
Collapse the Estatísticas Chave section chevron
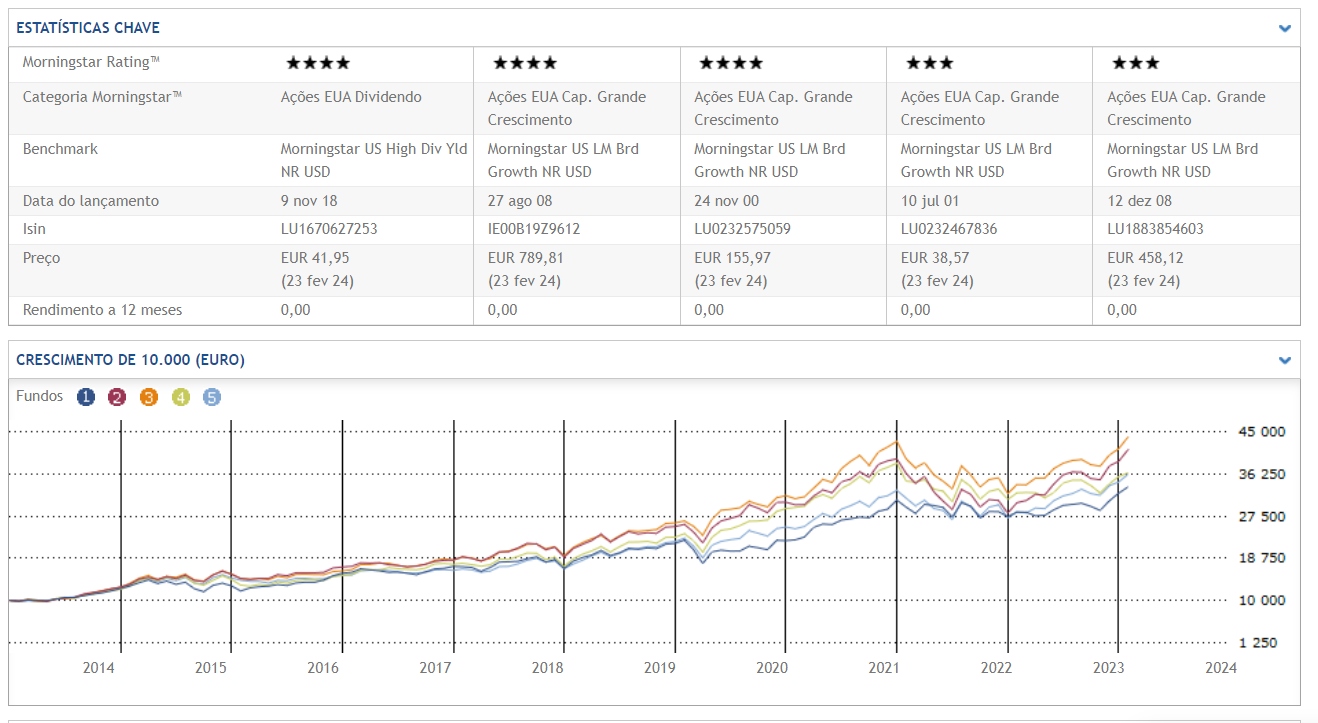[x=1285, y=28]
